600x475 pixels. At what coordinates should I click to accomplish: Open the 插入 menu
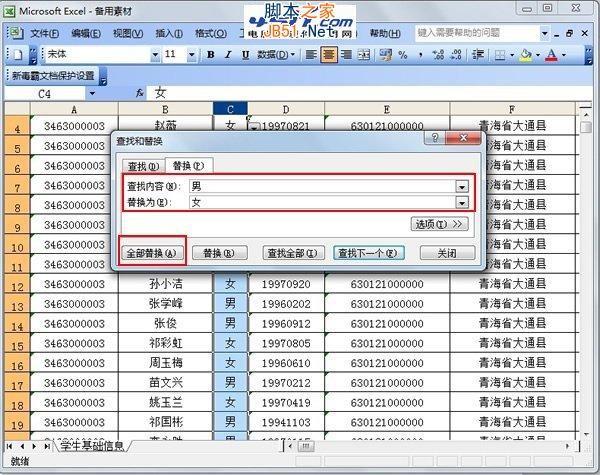pos(168,32)
